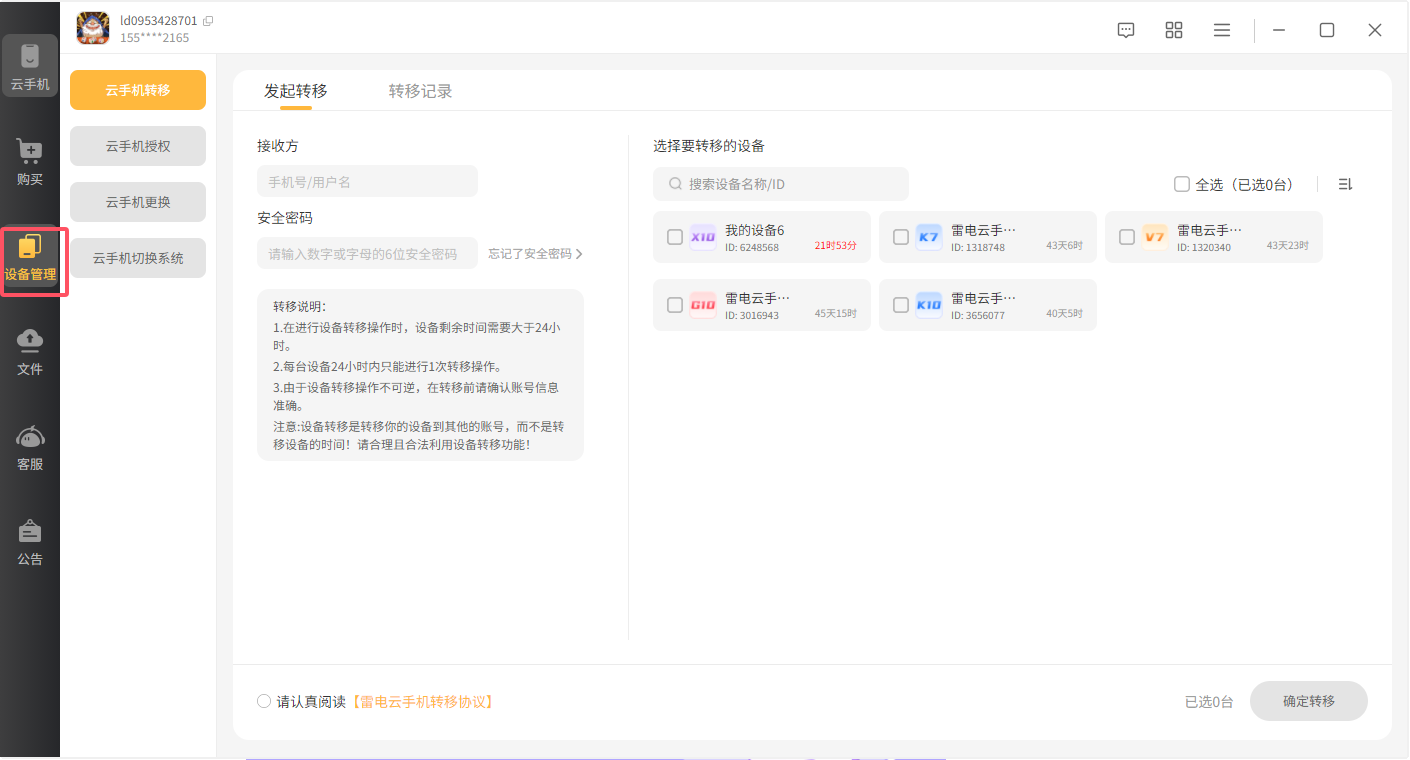This screenshot has width=1410, height=760.
Task: Open the device sort list icon
Action: click(x=1345, y=184)
